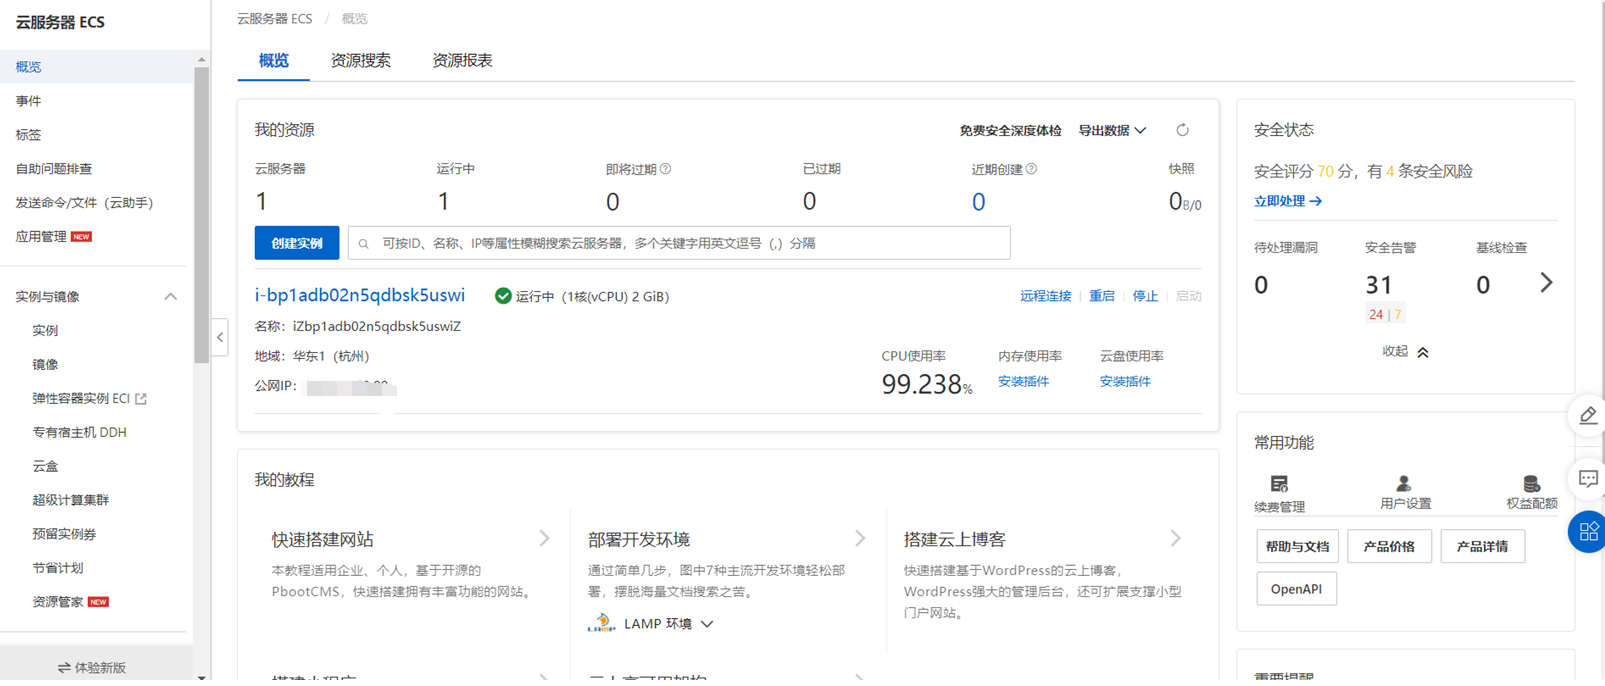
Task: Click 停止 for the instance
Action: pos(1145,296)
